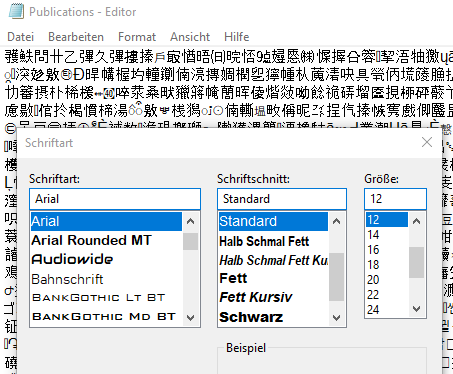Open the Ansicht menu

pos(190,37)
